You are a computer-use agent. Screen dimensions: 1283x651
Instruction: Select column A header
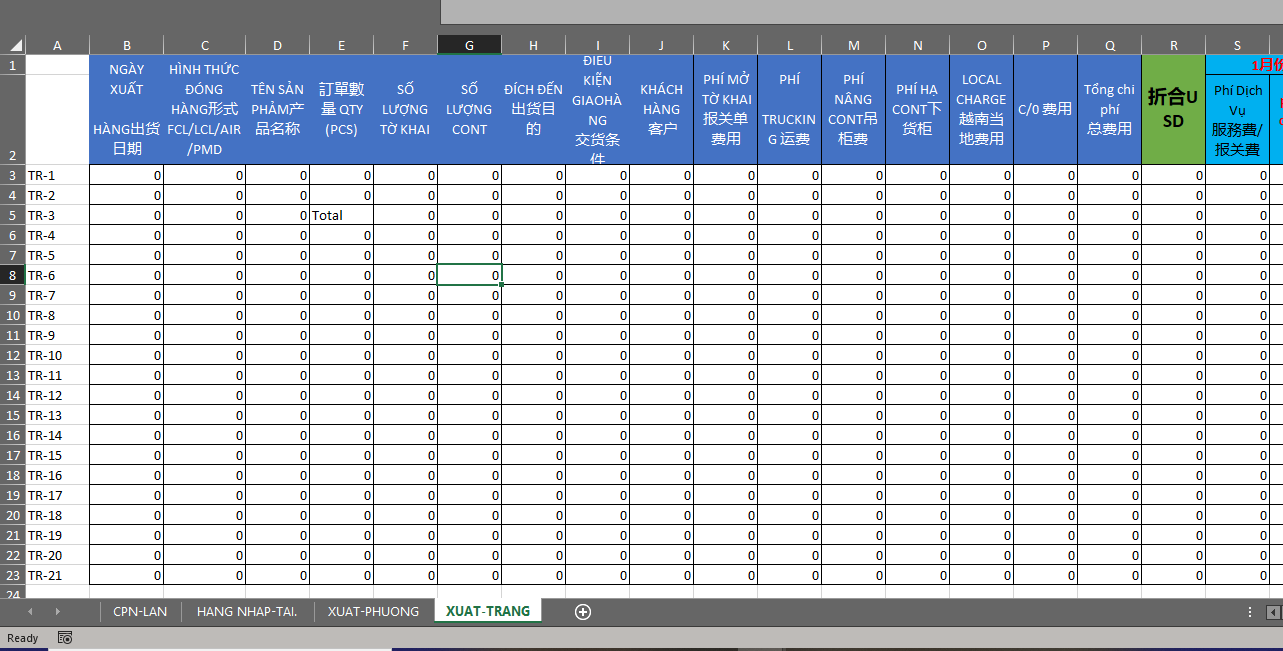point(57,45)
